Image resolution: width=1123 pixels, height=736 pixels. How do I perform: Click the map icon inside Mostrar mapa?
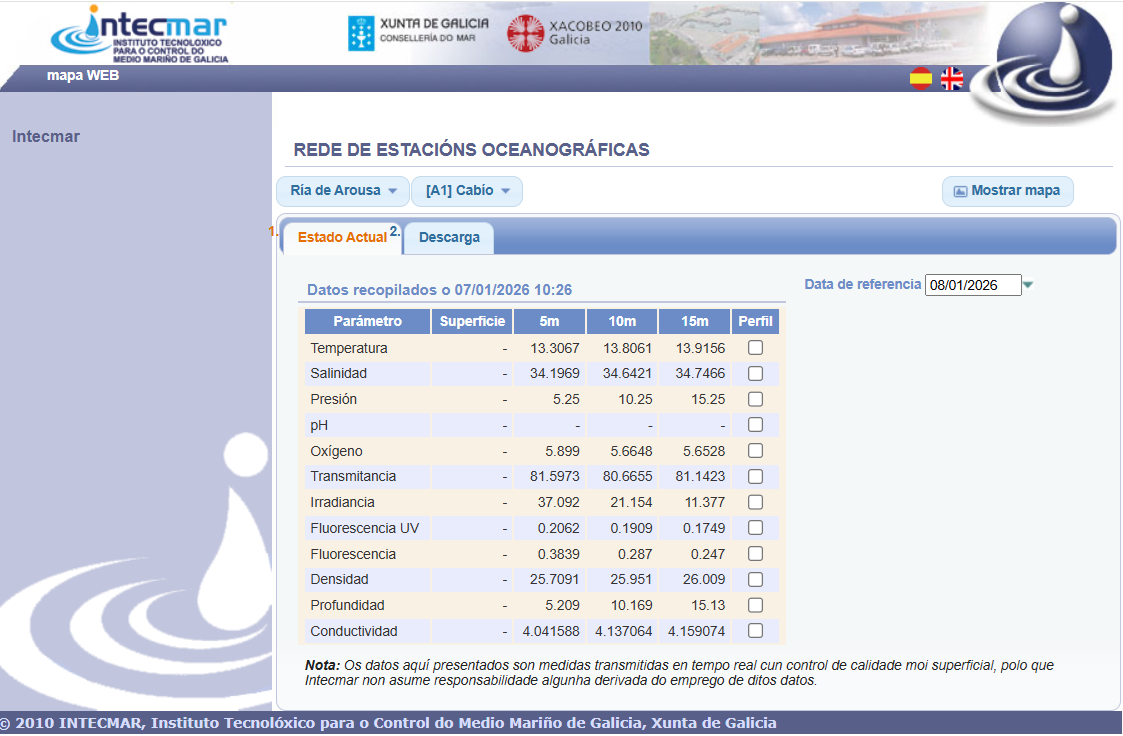(x=961, y=191)
